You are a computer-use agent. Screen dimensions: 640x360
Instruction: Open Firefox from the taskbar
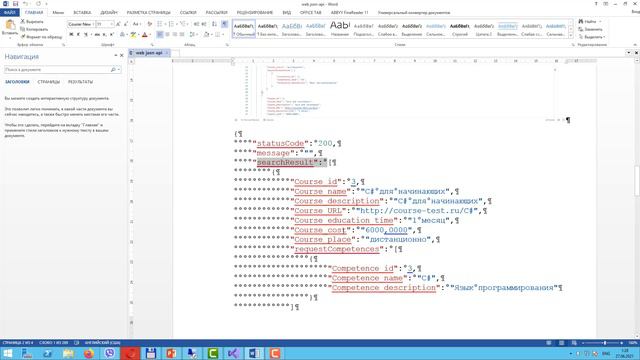tap(89, 353)
